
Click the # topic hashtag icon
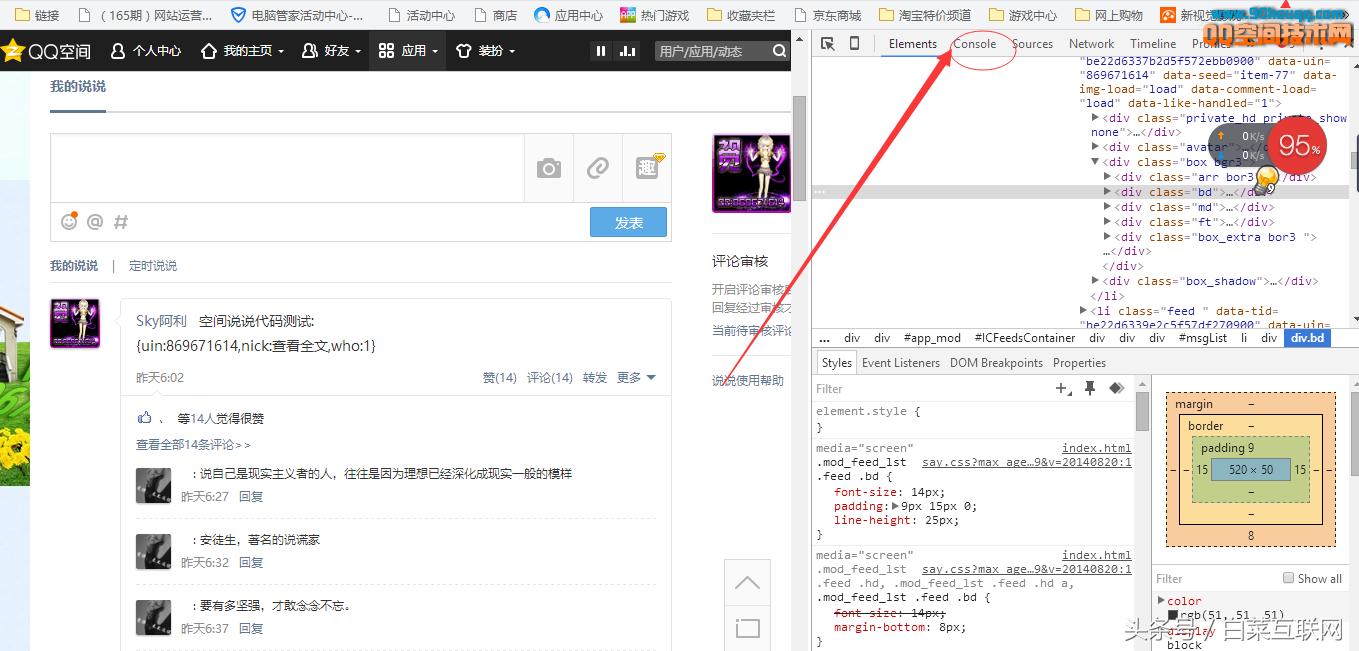pos(121,222)
